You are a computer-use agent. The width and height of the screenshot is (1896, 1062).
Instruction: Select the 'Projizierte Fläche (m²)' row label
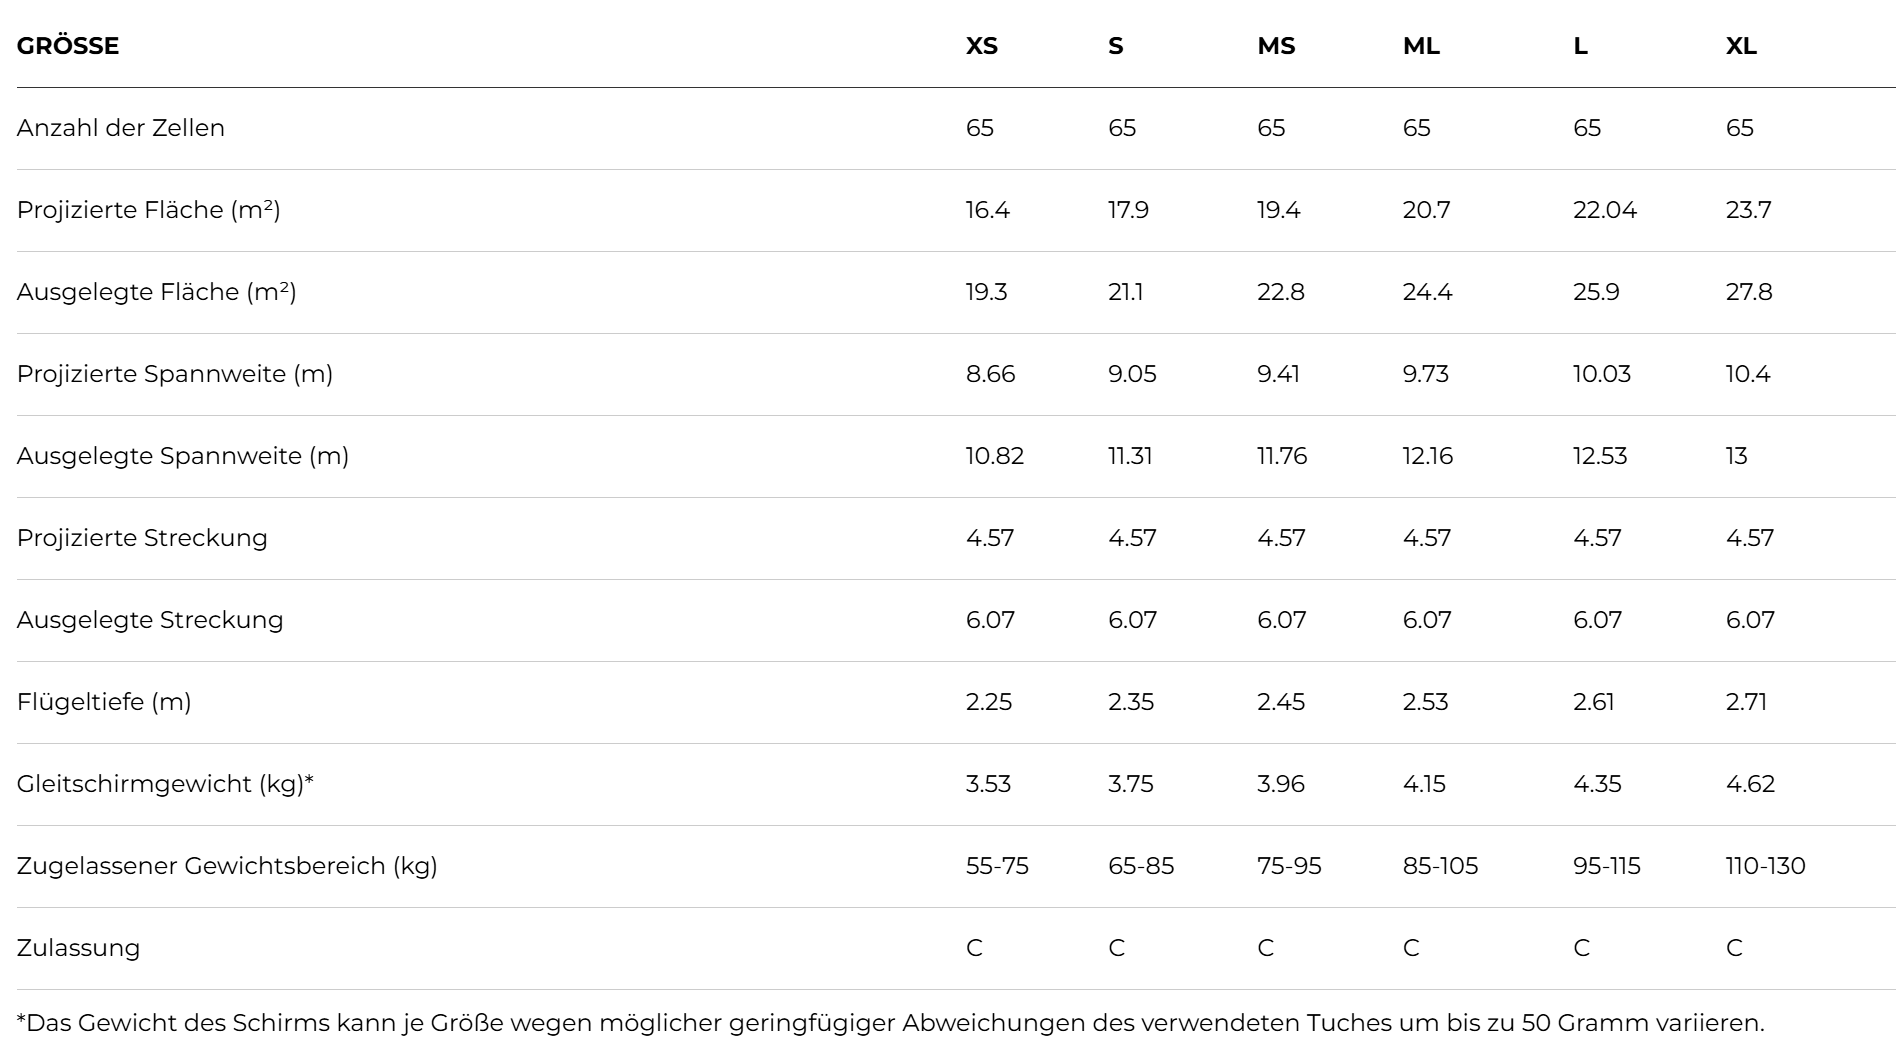pos(148,210)
